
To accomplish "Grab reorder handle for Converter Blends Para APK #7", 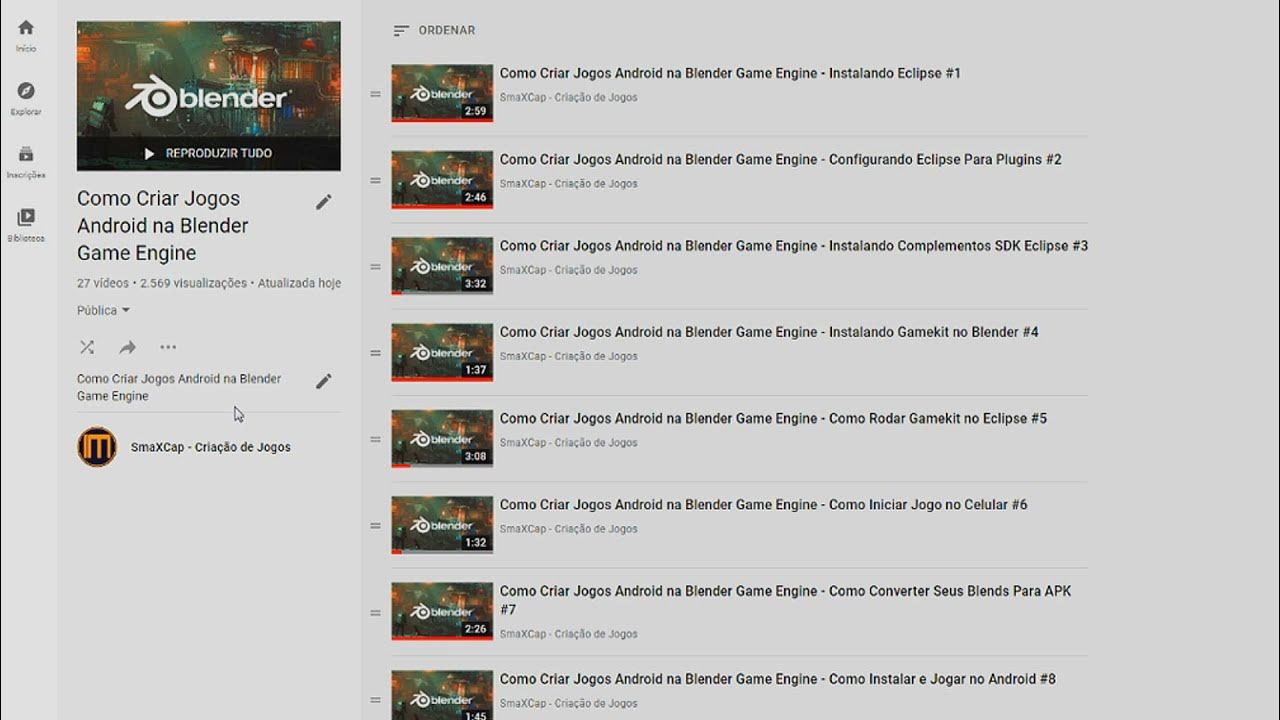I will 376,613.
